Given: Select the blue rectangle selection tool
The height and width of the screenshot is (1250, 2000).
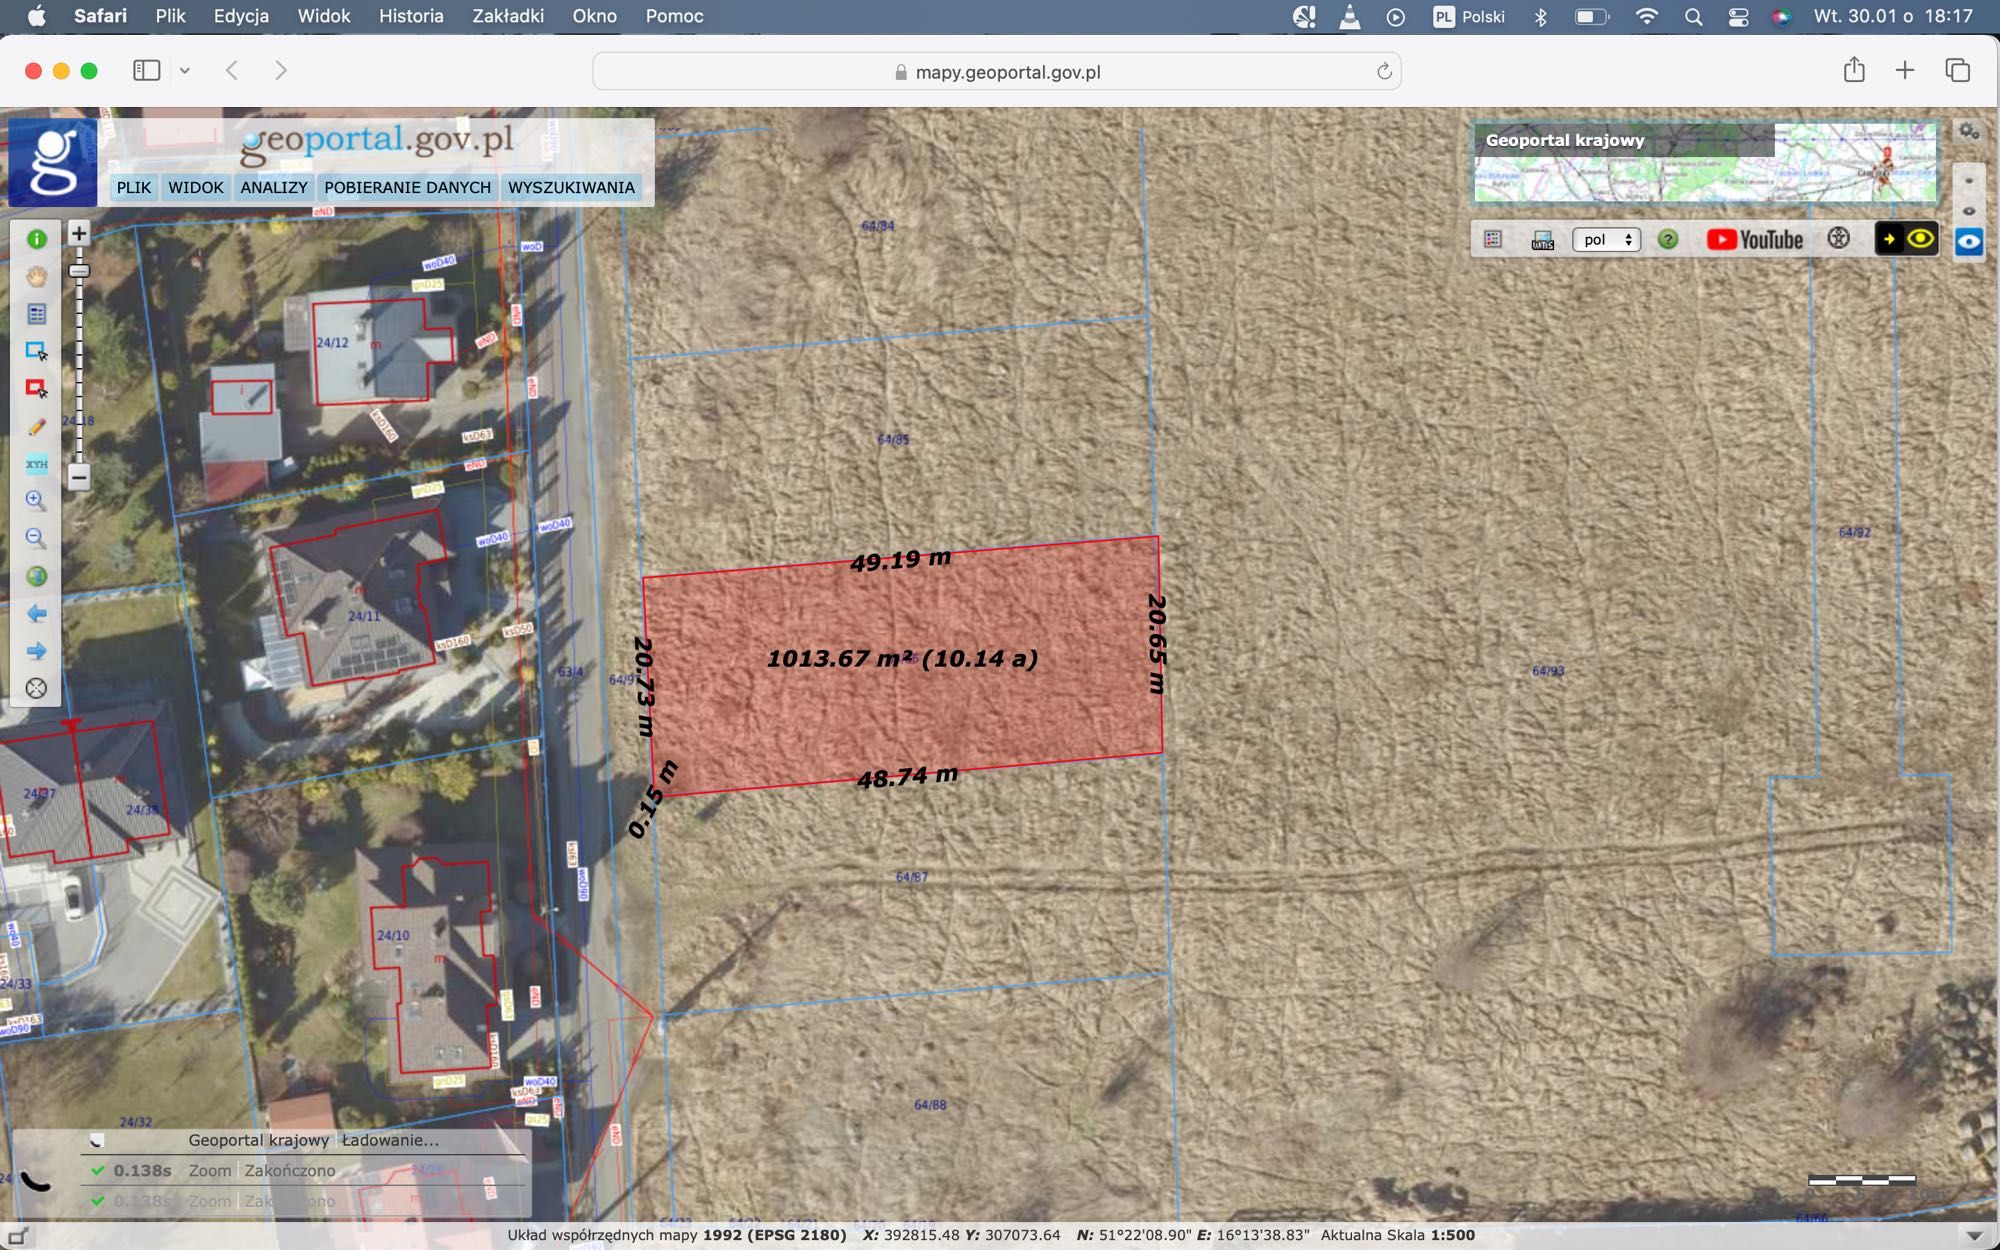Looking at the screenshot, I should tap(37, 351).
